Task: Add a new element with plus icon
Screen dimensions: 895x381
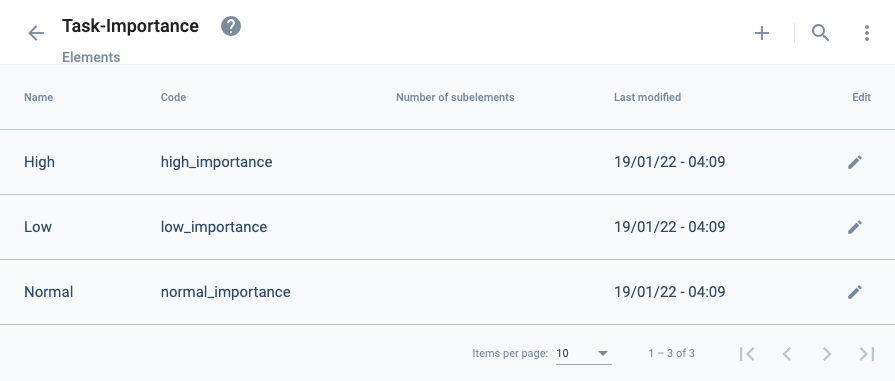Action: (x=762, y=33)
